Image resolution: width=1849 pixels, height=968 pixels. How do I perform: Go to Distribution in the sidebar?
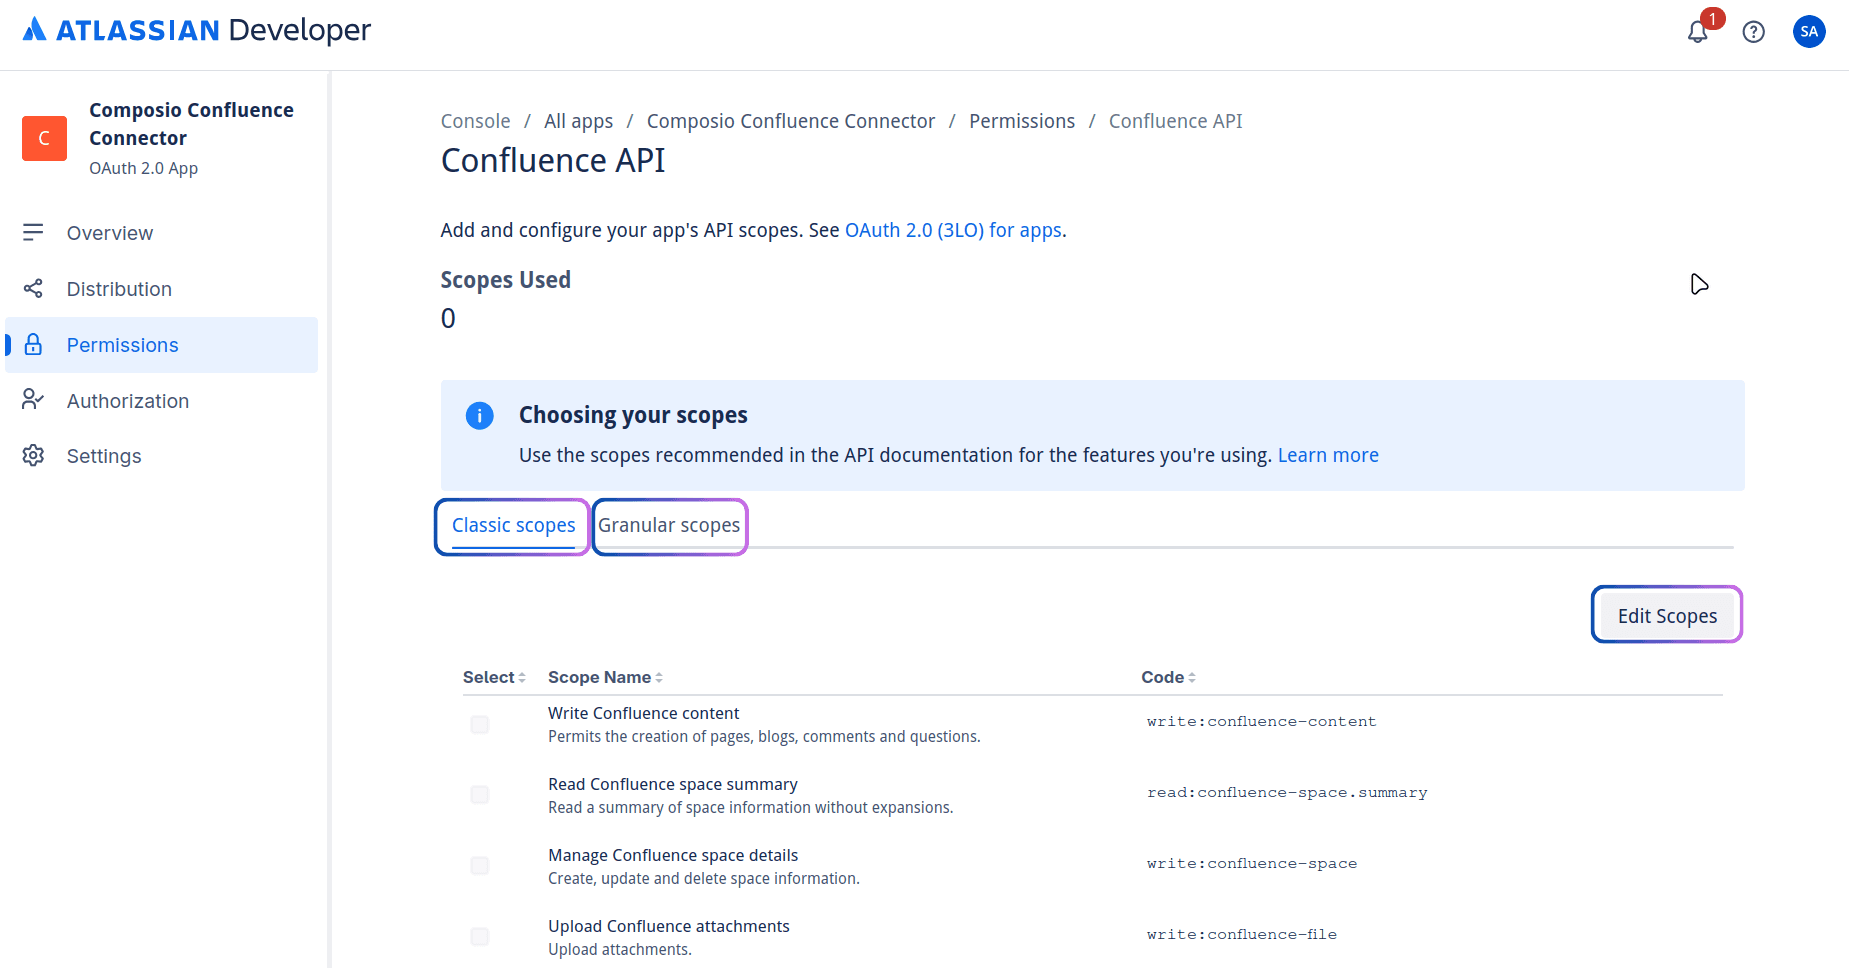click(161, 289)
